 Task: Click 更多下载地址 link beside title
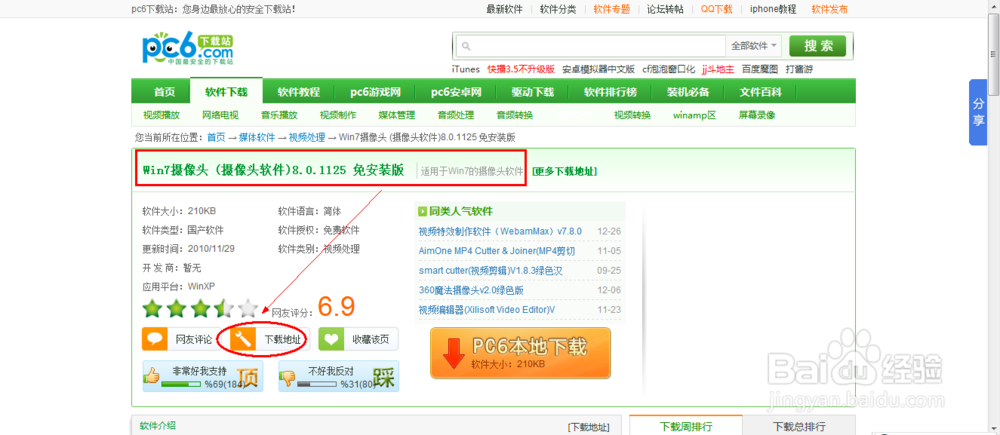(565, 171)
